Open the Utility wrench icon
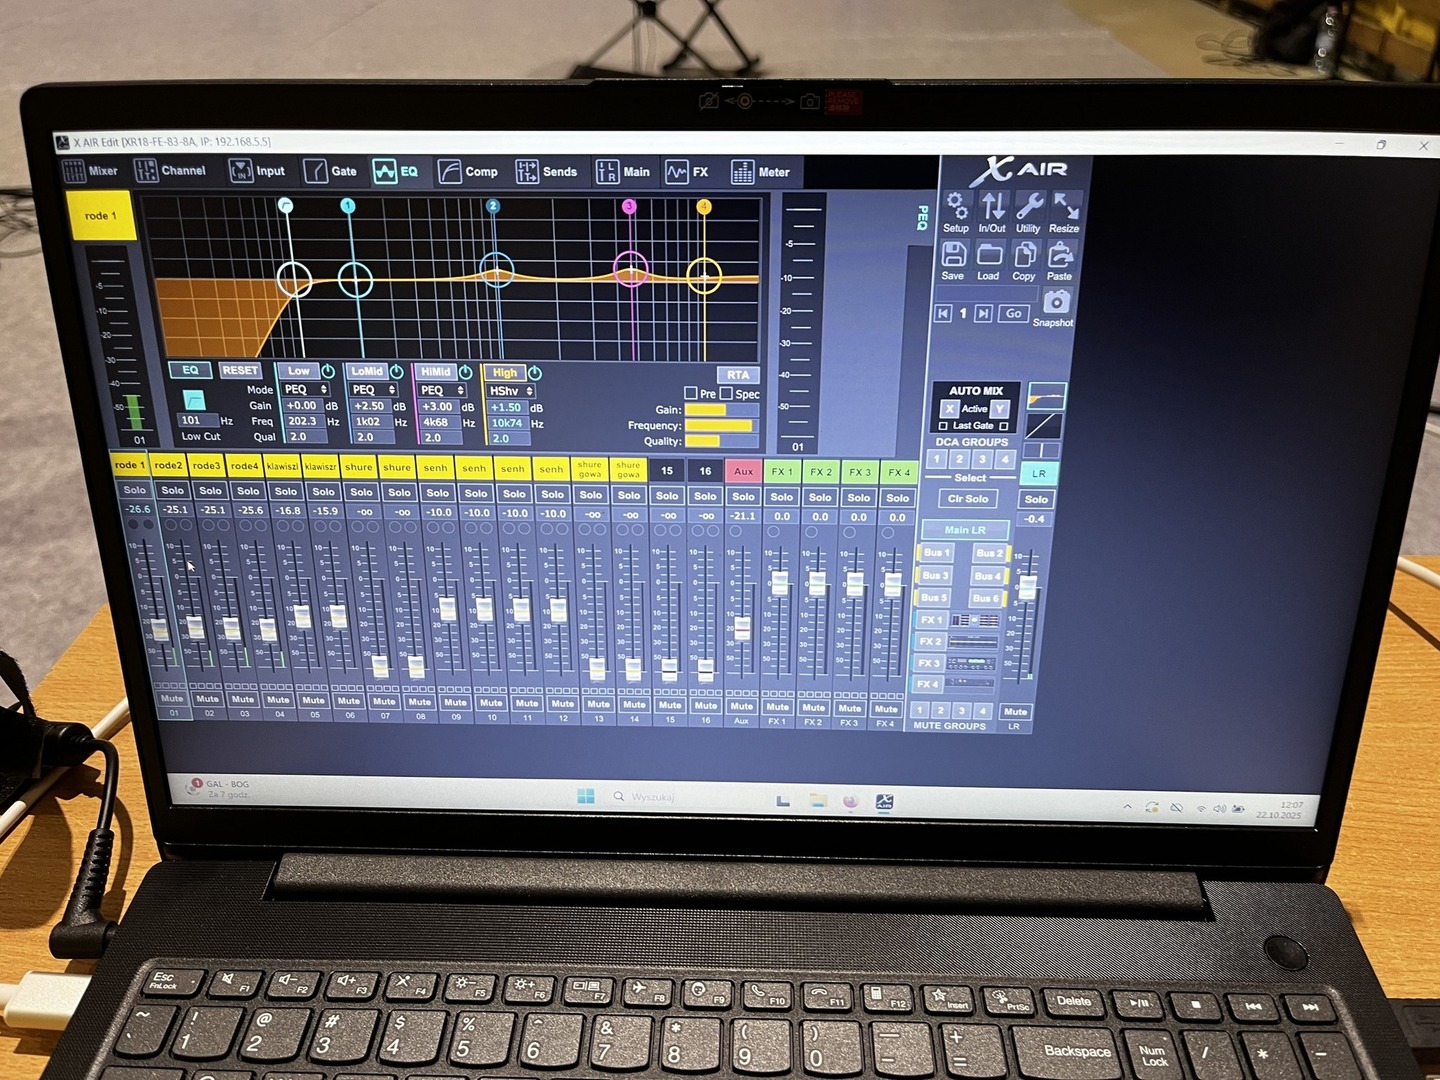Screen dimensions: 1440x1080 [x=1029, y=207]
